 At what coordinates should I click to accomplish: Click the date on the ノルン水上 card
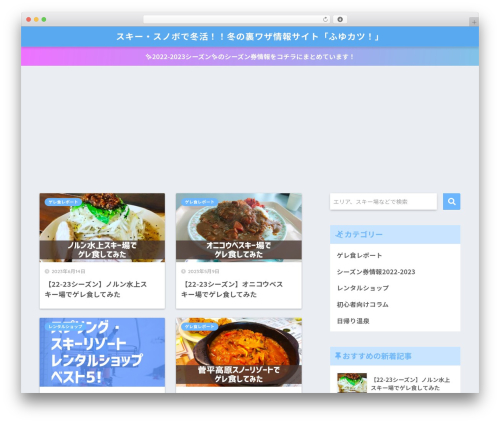65,271
